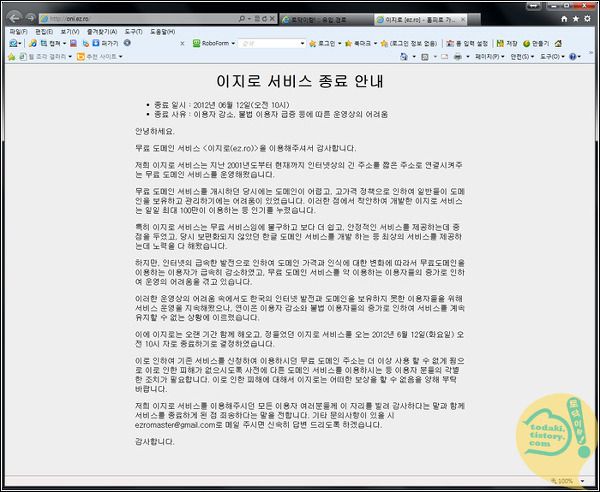This screenshot has height=492, width=600.
Task: Open the 도구(T) menu in the menu bar
Action: pos(134,32)
